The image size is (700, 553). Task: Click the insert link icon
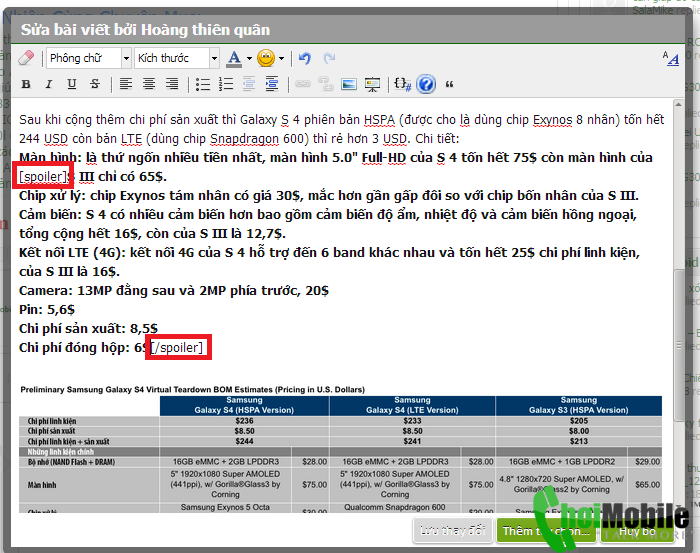[303, 84]
